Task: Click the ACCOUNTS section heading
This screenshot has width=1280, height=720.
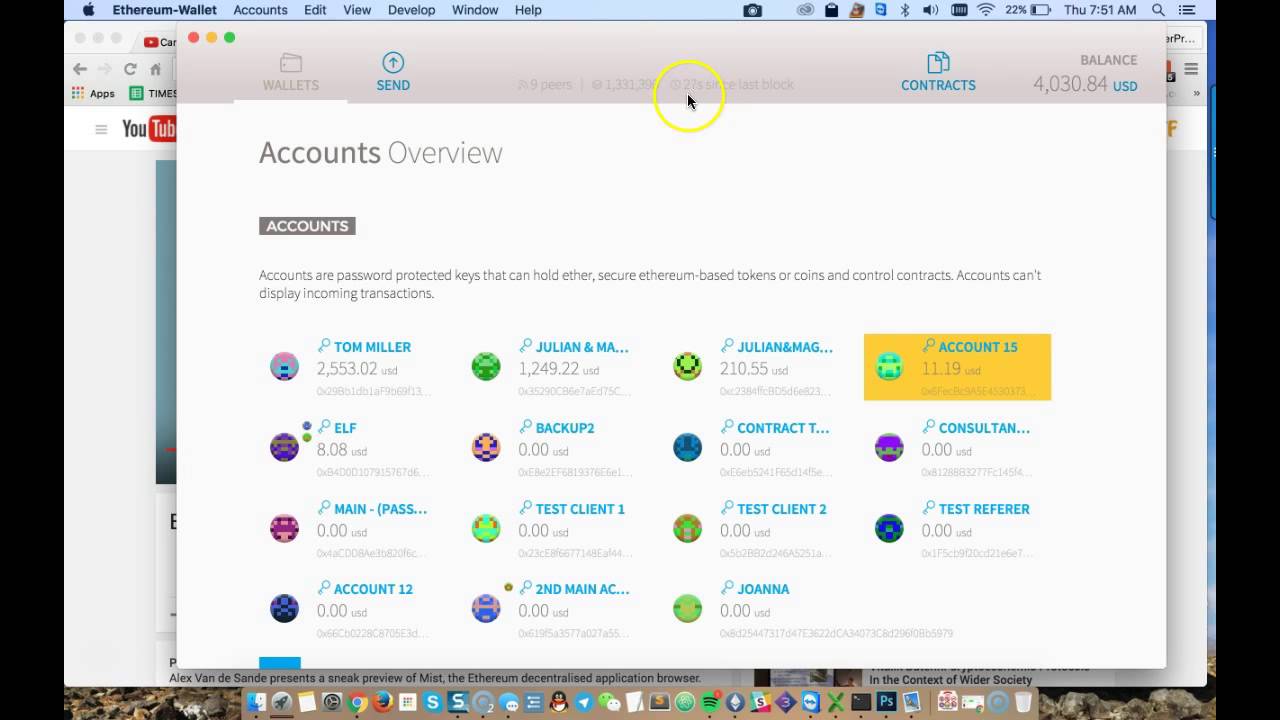Action: pyautogui.click(x=307, y=226)
